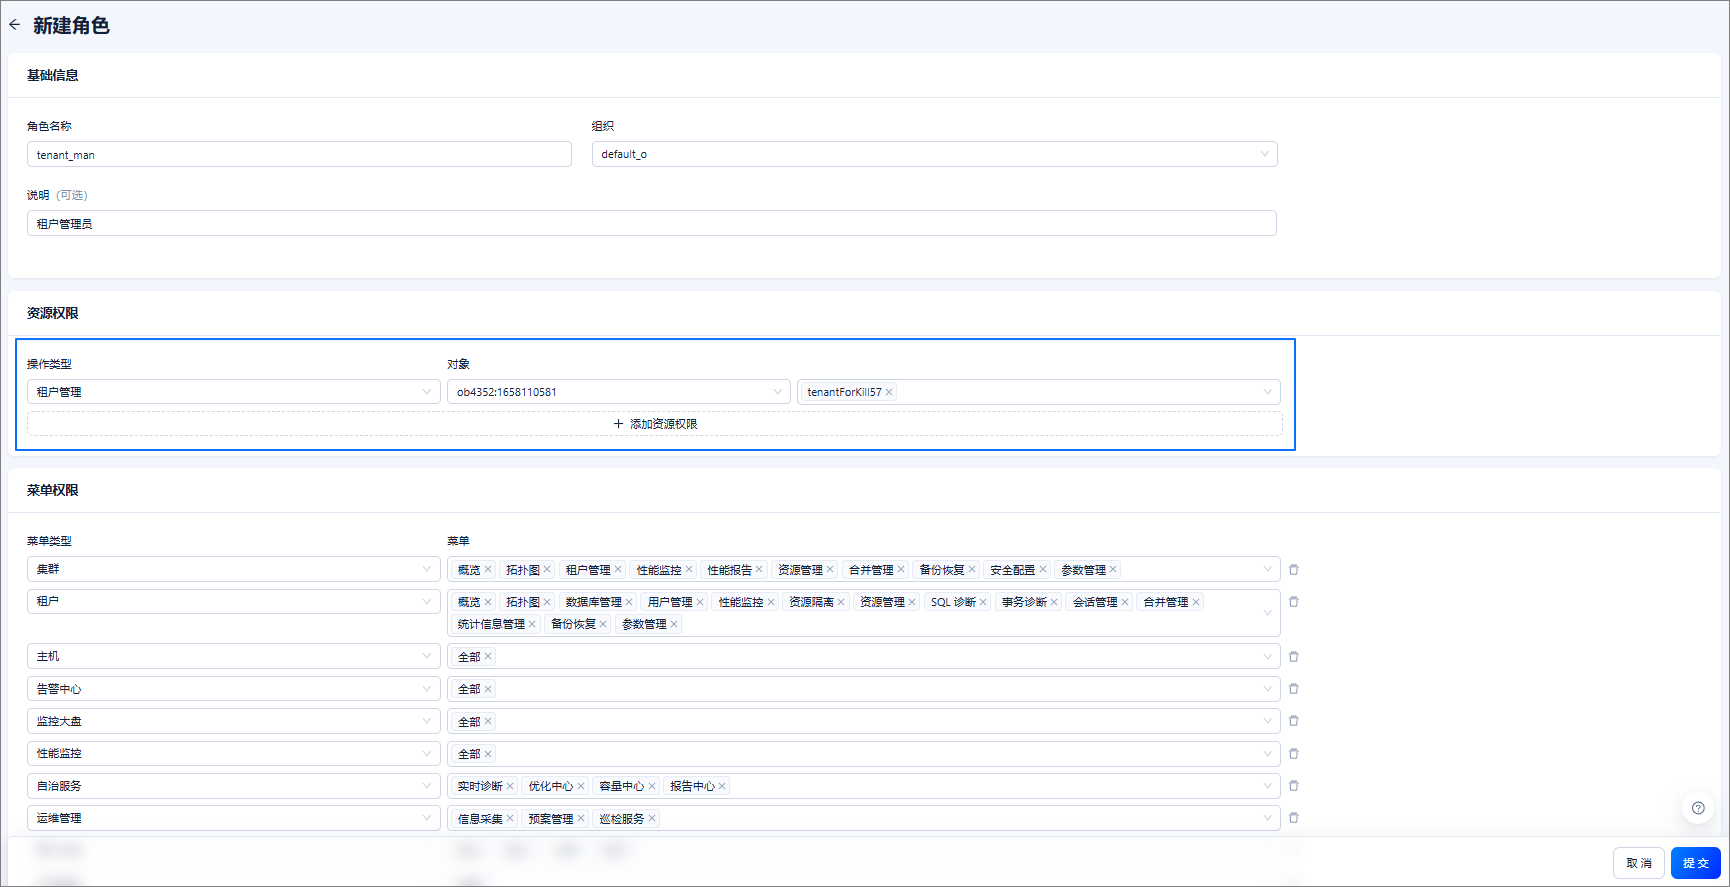Remove 优化中心 tag from 自治服务 menus
The height and width of the screenshot is (887, 1730).
581,786
